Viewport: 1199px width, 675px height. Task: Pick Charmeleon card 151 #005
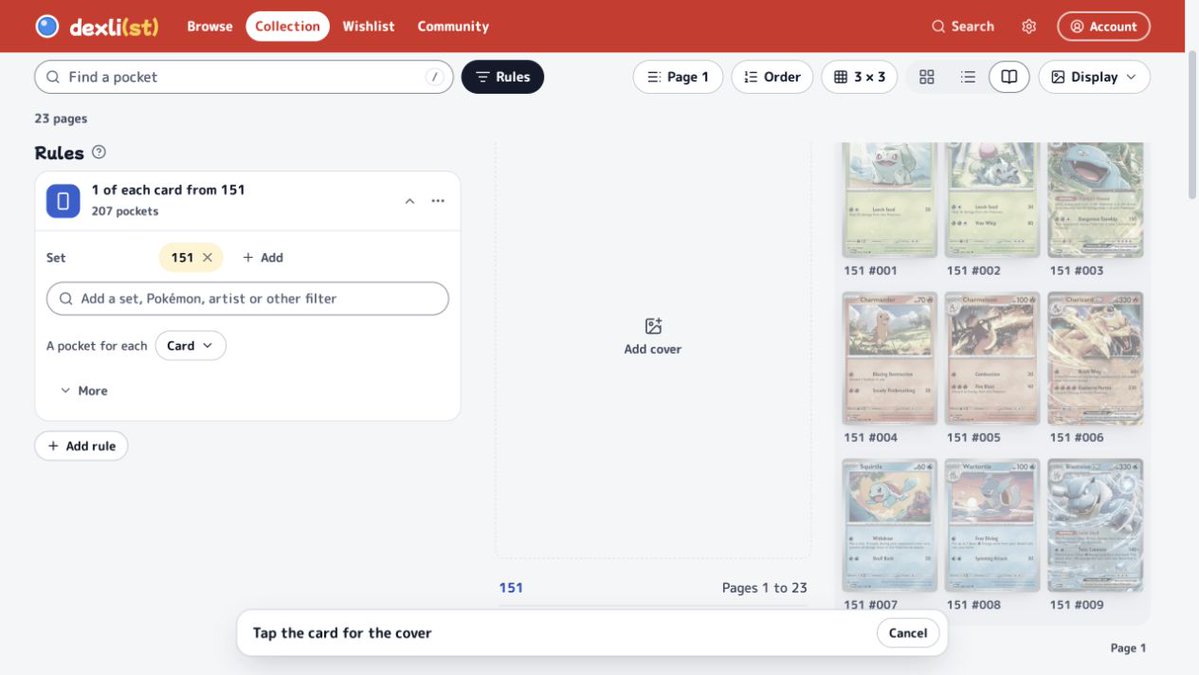coord(992,358)
